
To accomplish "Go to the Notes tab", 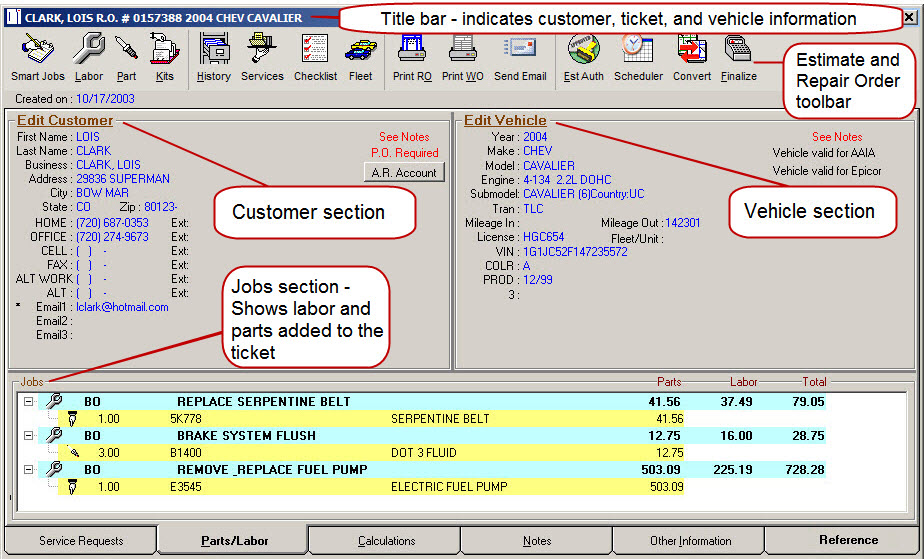I will tap(537, 541).
